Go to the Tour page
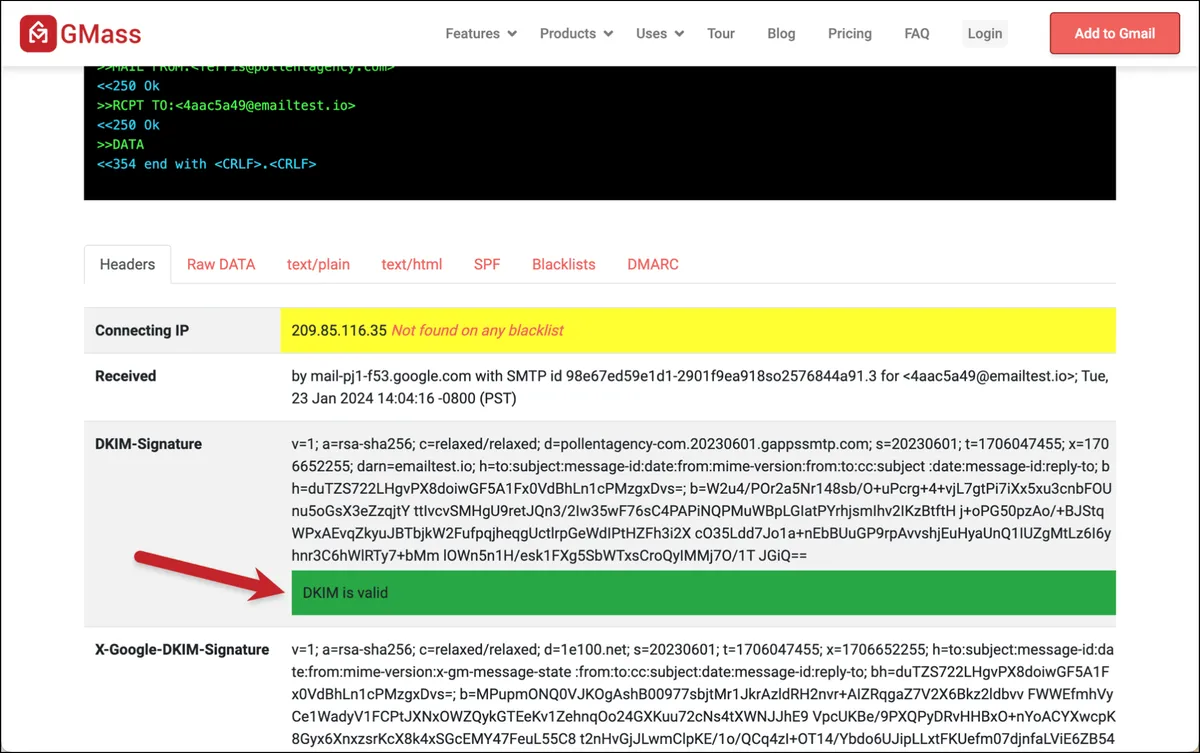This screenshot has width=1200, height=753. [721, 33]
